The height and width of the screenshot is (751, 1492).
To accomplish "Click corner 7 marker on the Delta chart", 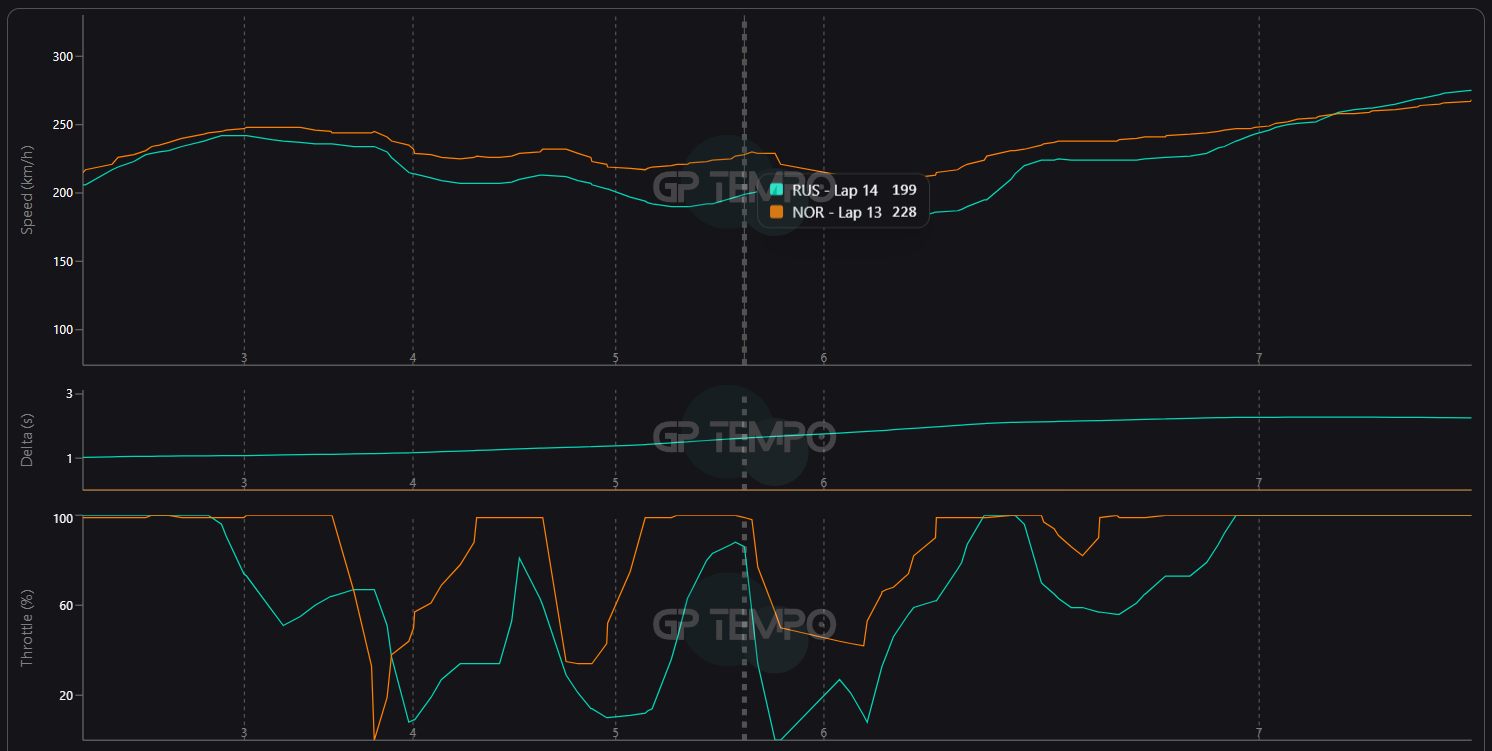I will (1259, 483).
